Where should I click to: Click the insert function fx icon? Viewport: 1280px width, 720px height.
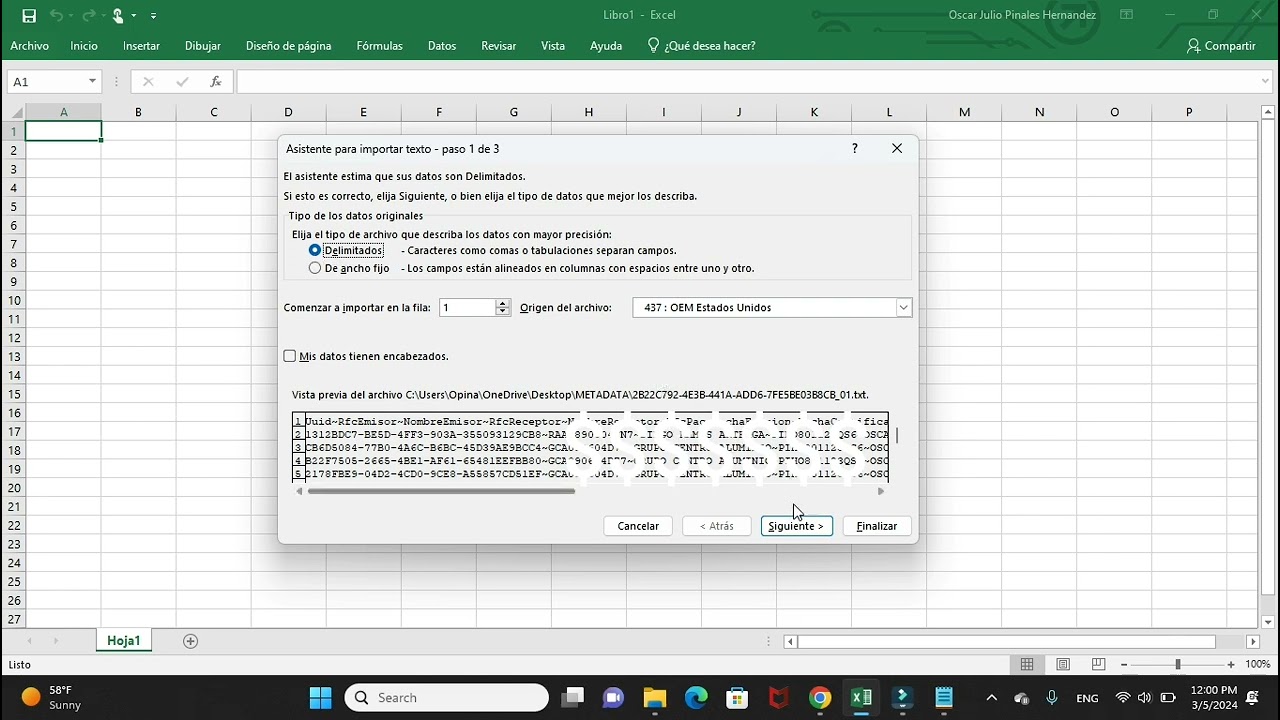[x=215, y=82]
